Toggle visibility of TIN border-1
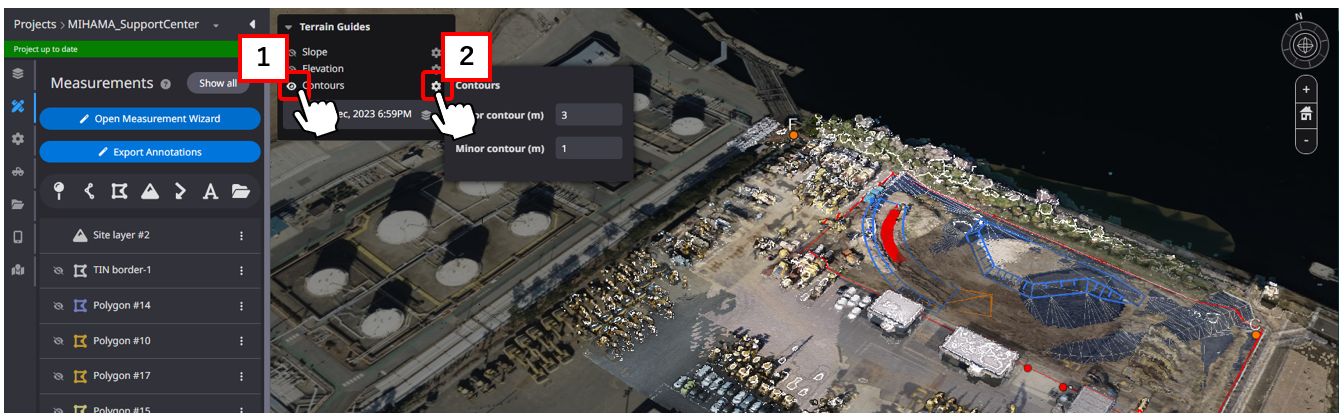The height and width of the screenshot is (420, 1339). pos(58,270)
